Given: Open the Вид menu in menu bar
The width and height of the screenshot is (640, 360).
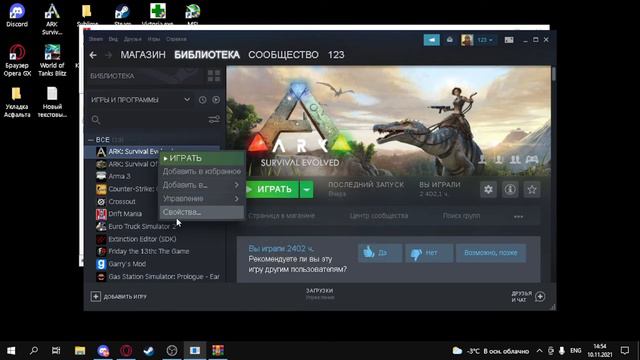Looking at the screenshot, I should (113, 39).
